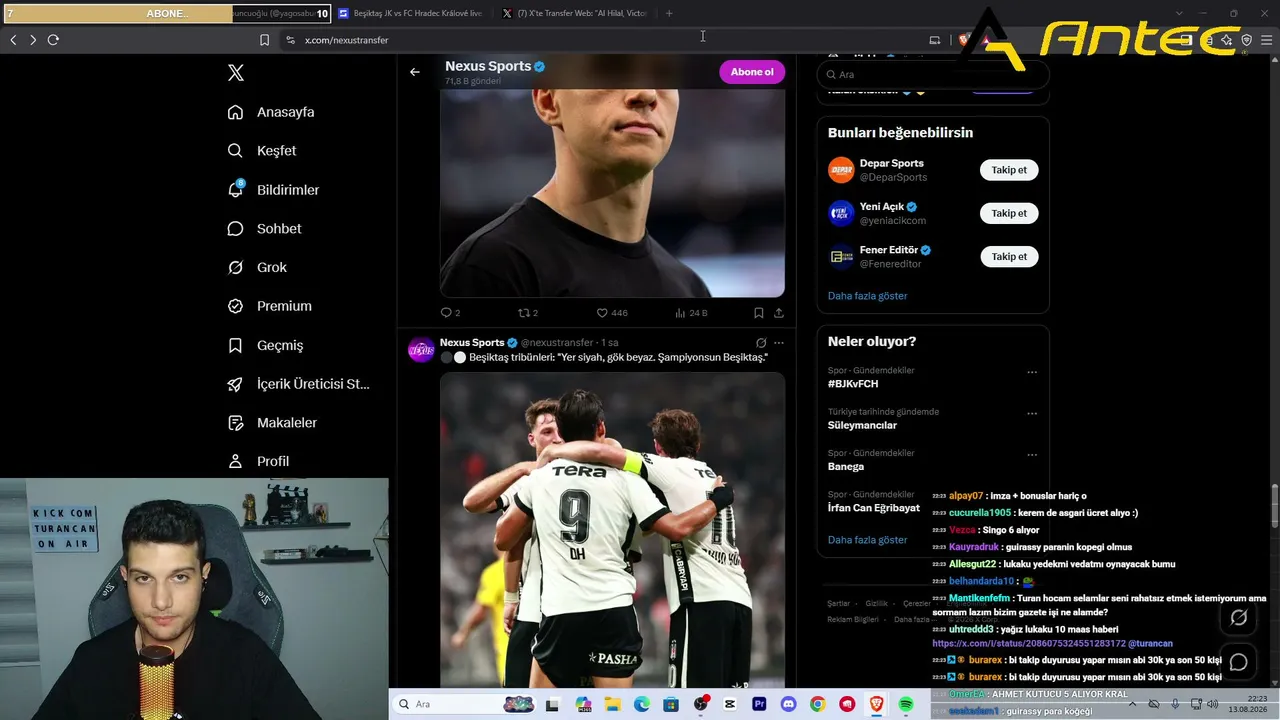The height and width of the screenshot is (720, 1280).
Task: Open the Beşiktaş players photo
Action: (612, 530)
